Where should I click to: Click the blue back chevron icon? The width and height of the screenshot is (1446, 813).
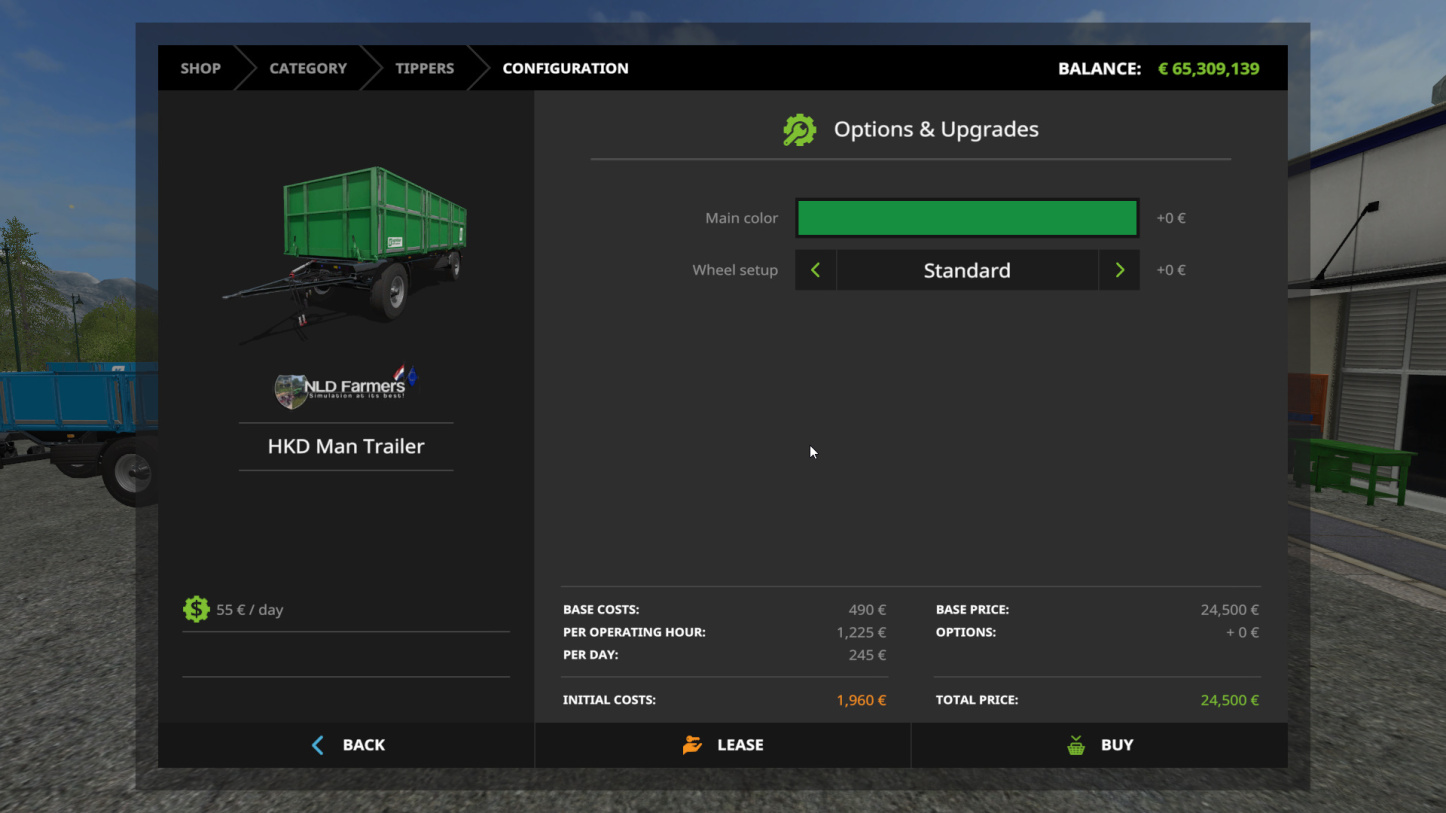(x=318, y=745)
